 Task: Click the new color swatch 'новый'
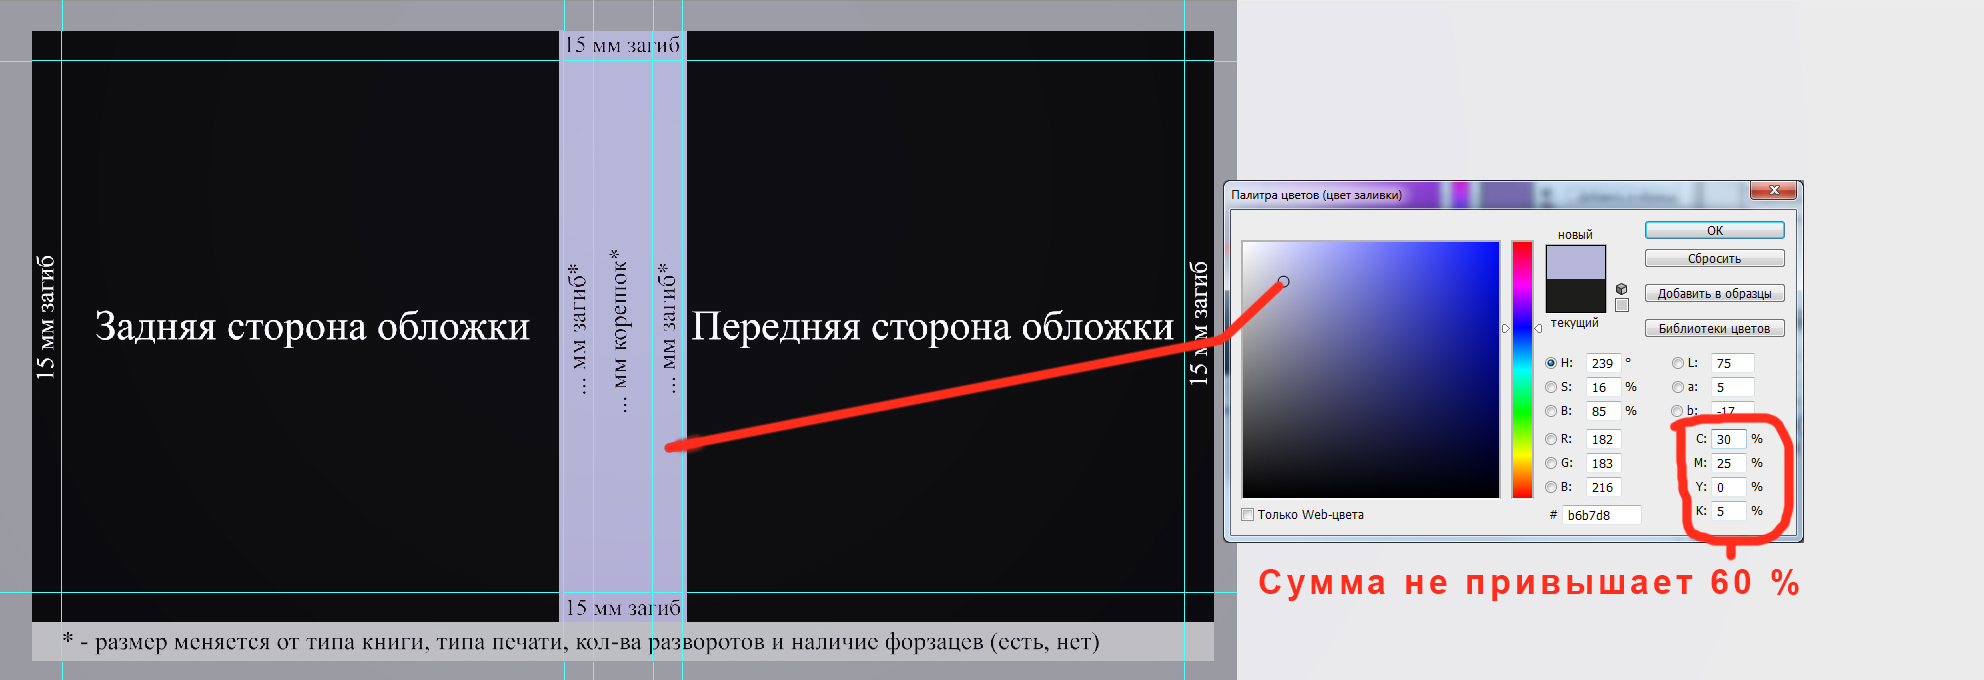tap(1575, 262)
